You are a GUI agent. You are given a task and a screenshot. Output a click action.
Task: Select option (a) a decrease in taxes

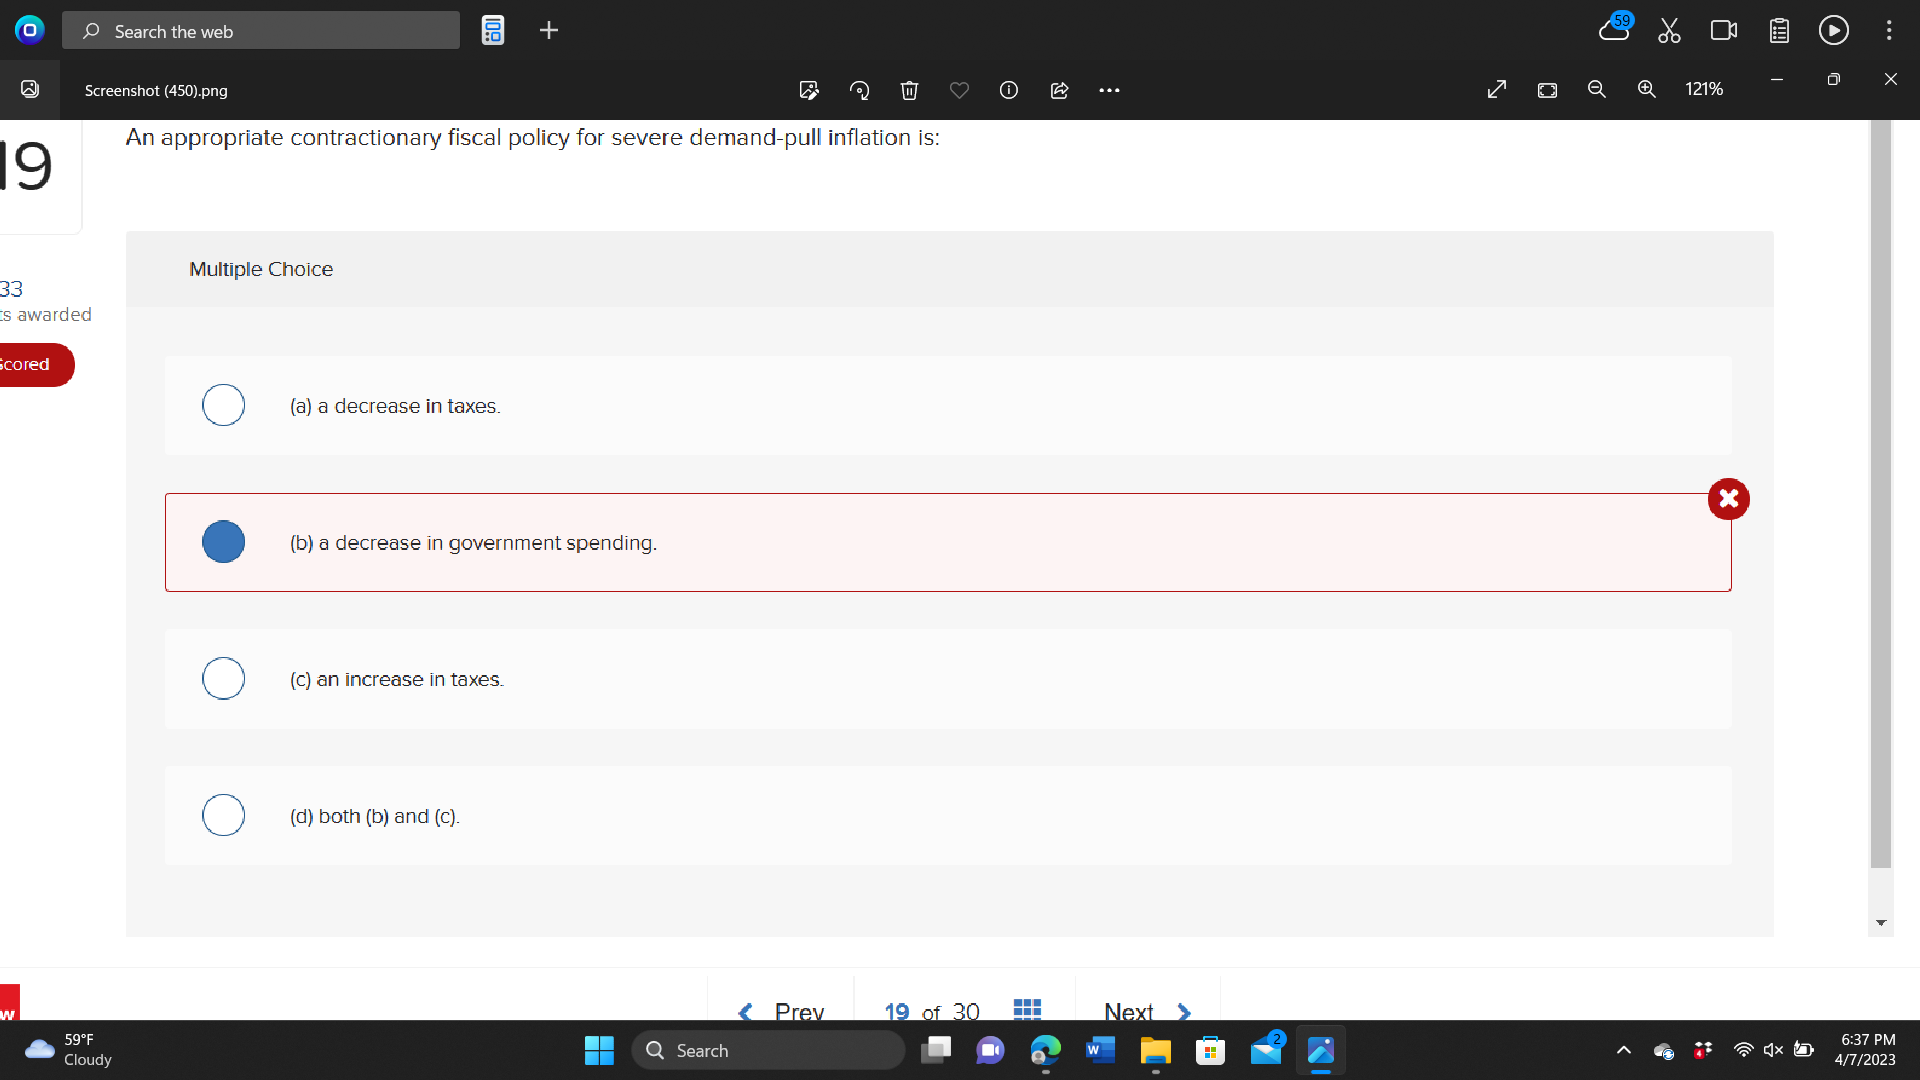point(224,406)
